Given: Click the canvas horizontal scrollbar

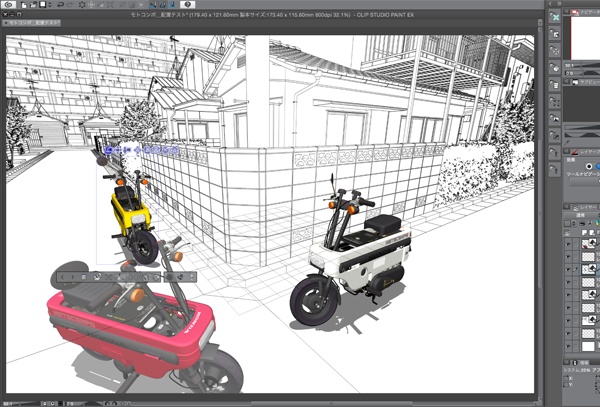Looking at the screenshot, I should [331, 403].
